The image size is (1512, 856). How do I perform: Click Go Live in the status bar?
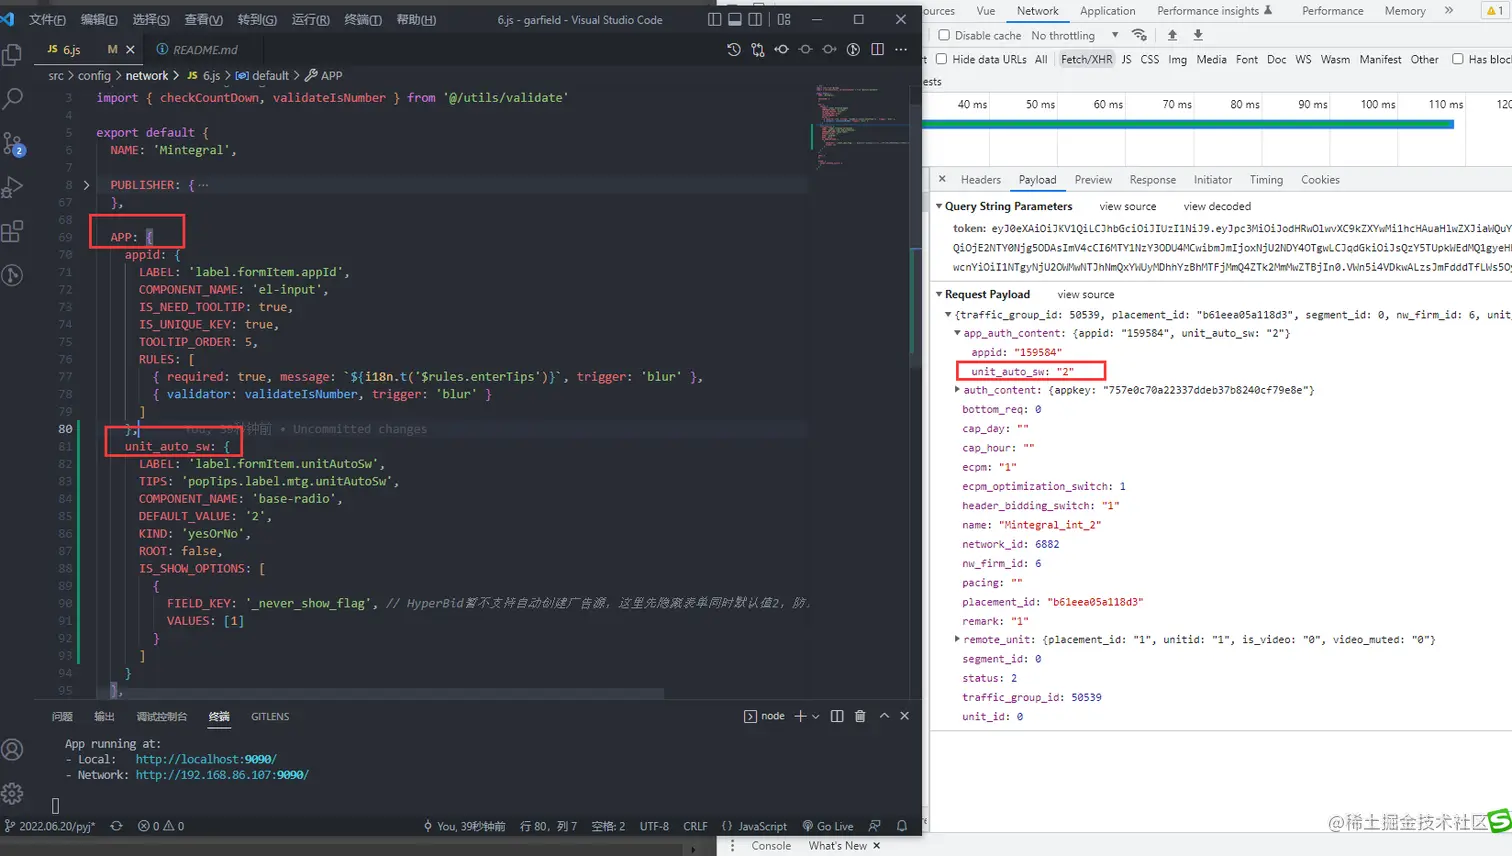click(x=828, y=826)
